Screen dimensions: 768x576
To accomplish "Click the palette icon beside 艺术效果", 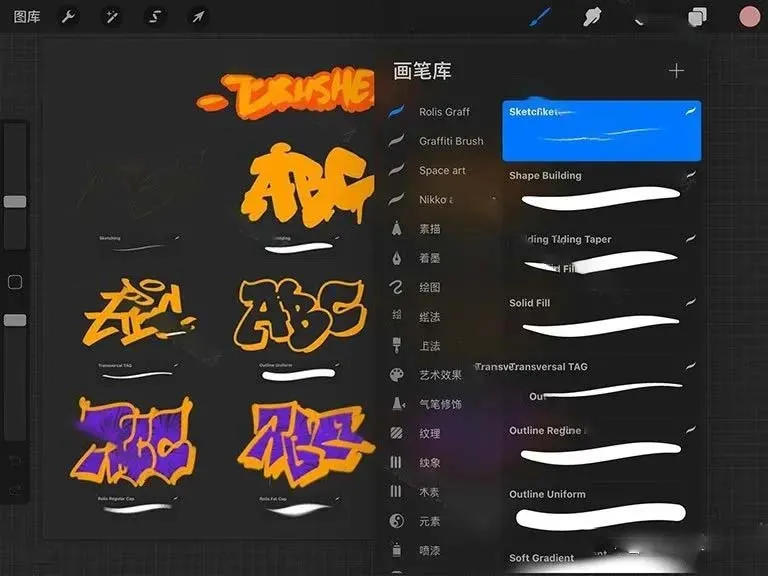I will tap(396, 375).
